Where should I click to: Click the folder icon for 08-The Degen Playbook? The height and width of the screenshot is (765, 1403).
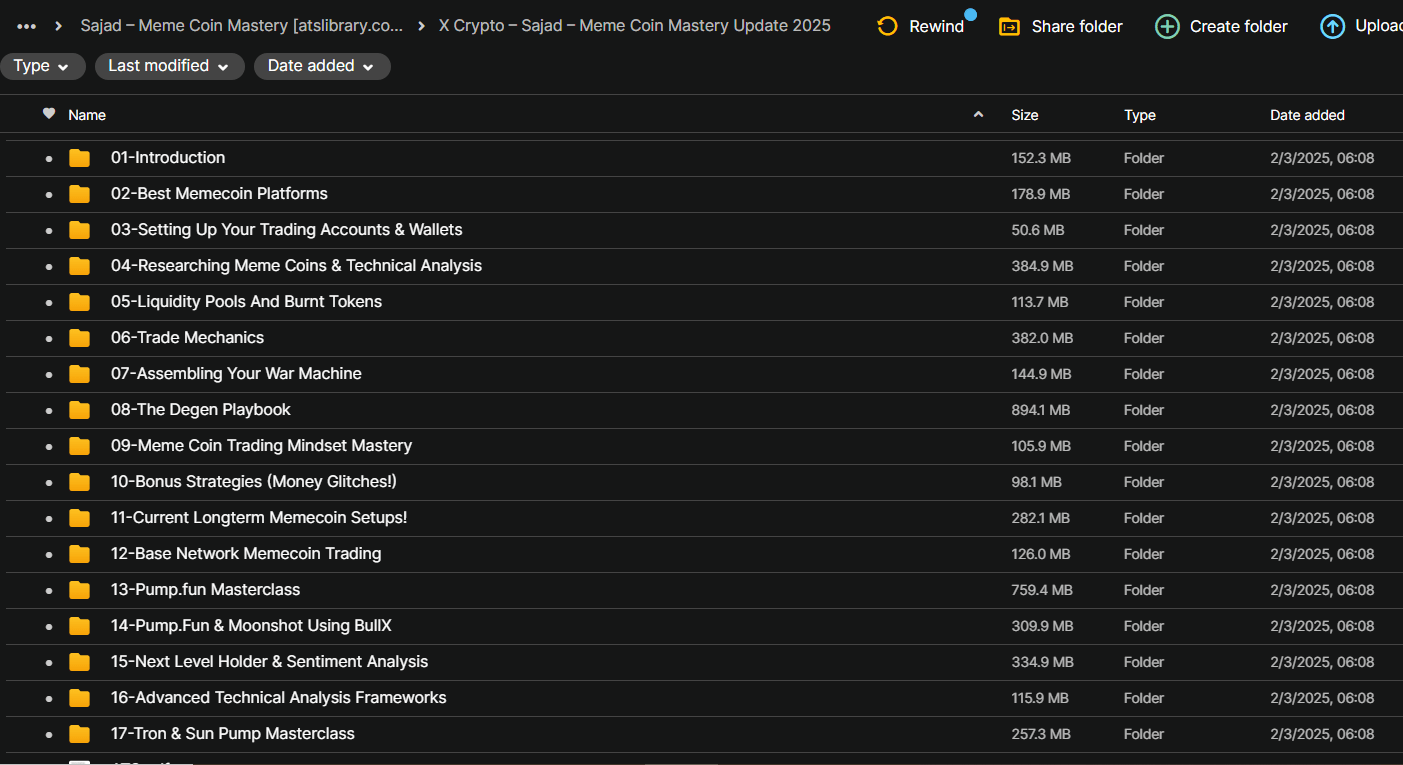[80, 410]
